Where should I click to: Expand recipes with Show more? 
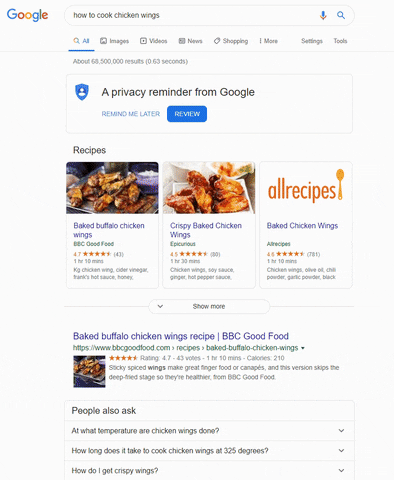click(x=209, y=306)
